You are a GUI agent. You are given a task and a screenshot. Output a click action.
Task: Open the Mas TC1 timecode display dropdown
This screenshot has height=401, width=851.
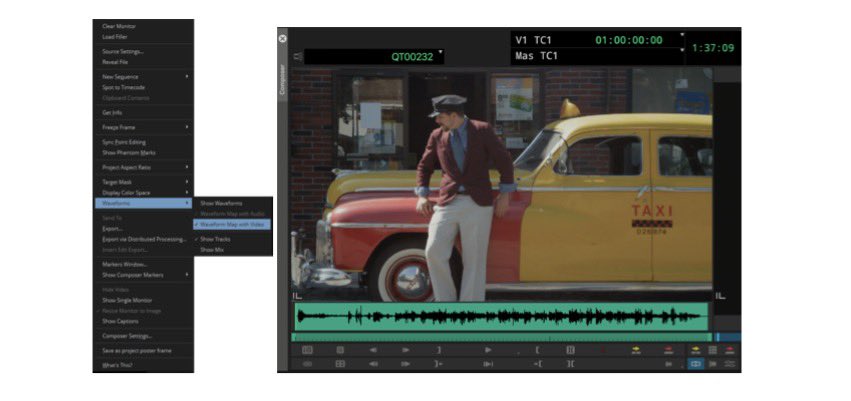pos(682,50)
